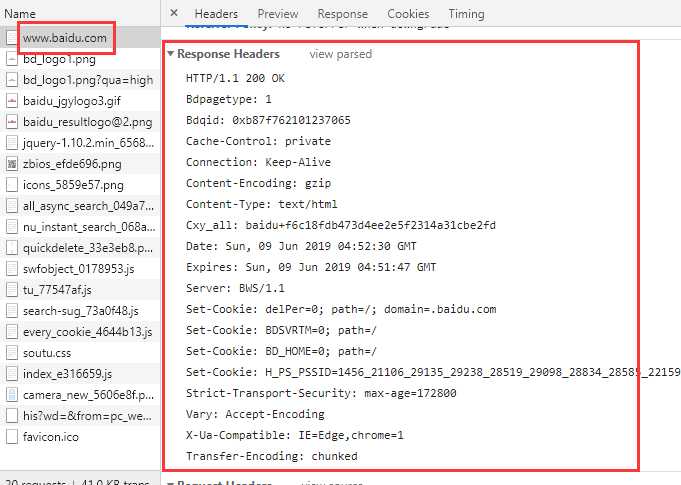Select the jquery-1.10.2.min_6568 request
Screen dimensions: 681x485
[x=88, y=143]
